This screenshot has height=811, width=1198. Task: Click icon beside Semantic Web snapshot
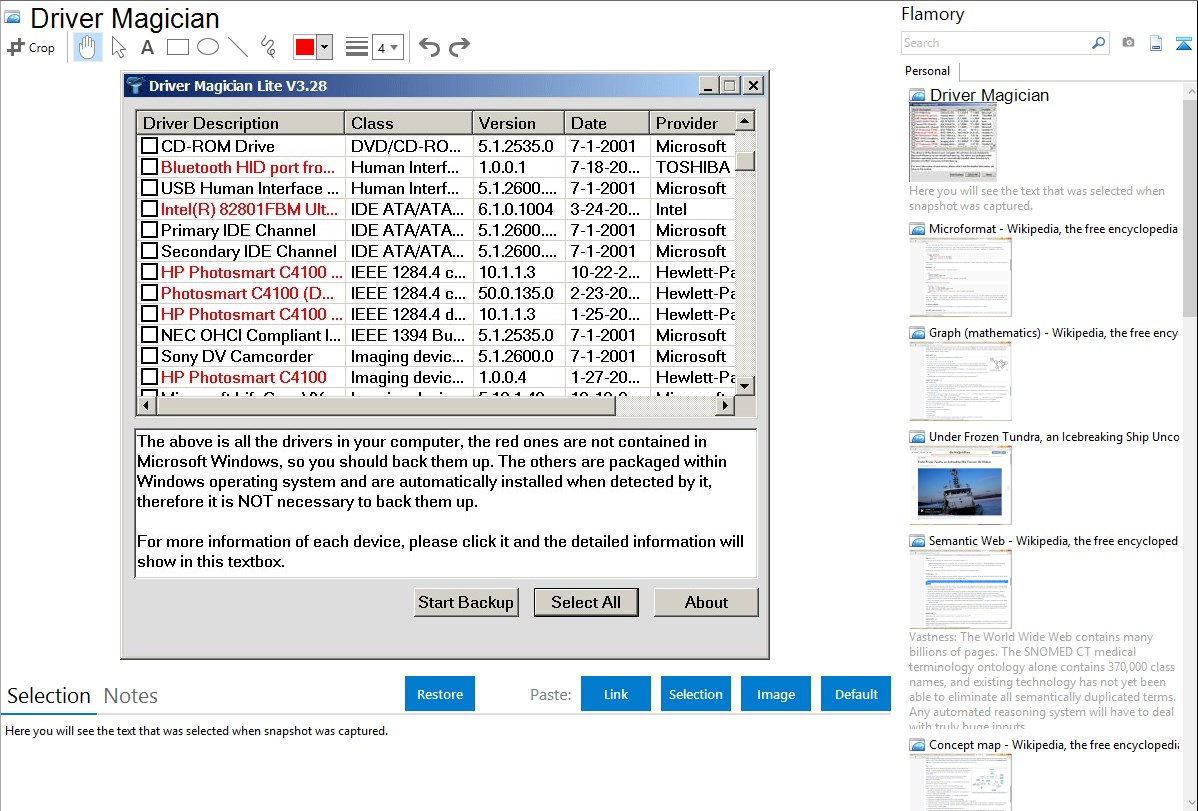click(917, 540)
